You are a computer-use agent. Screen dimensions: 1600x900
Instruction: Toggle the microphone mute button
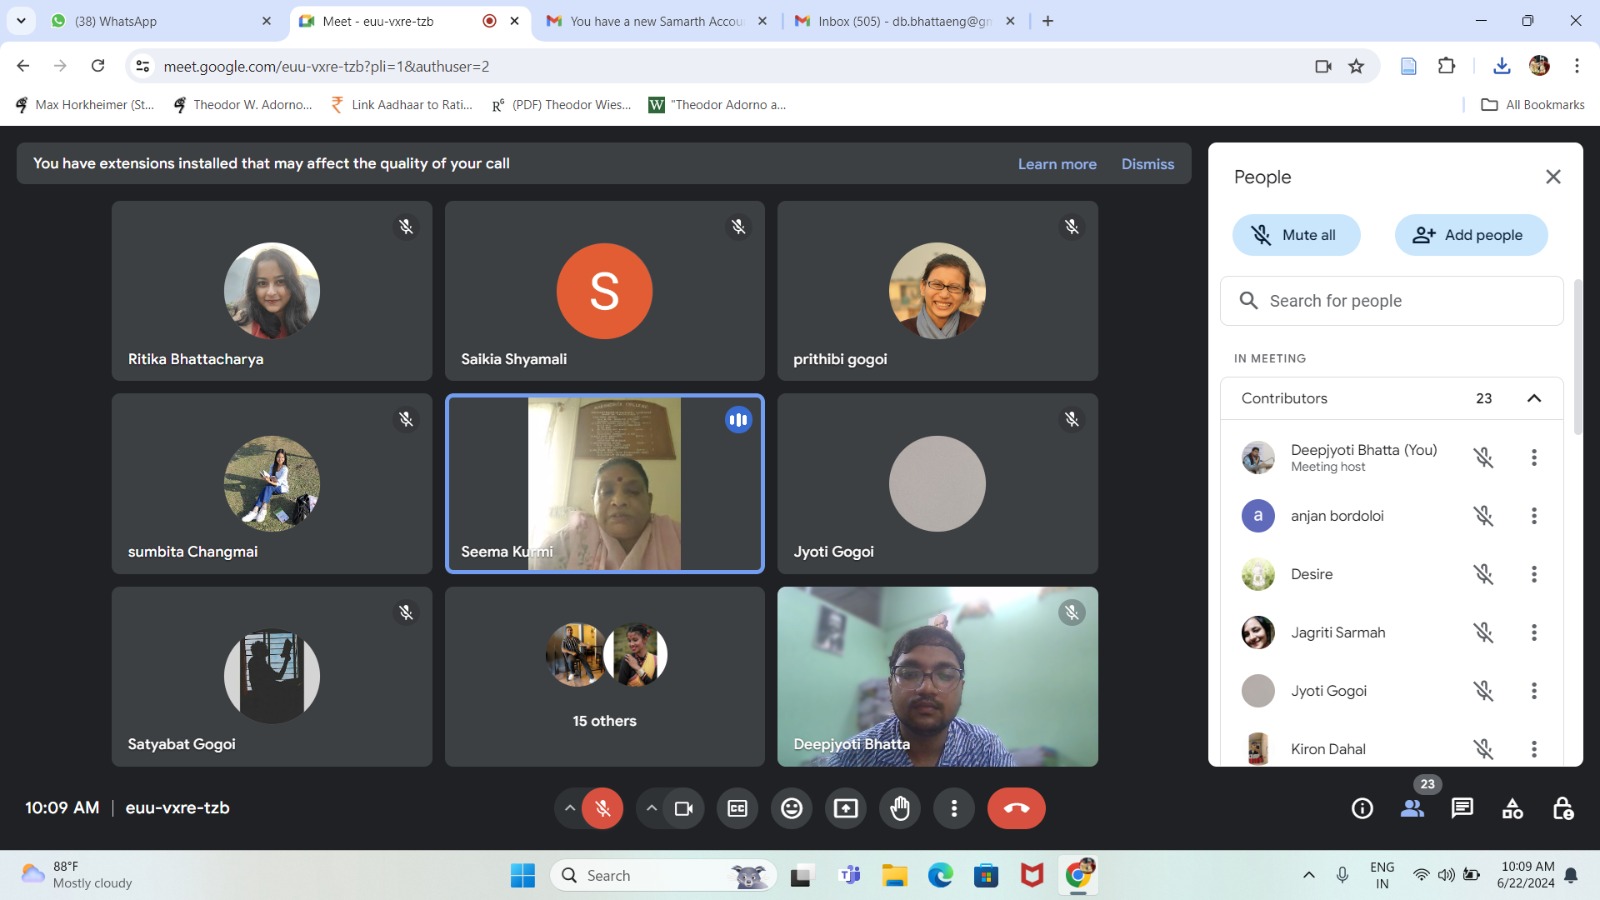tap(603, 808)
